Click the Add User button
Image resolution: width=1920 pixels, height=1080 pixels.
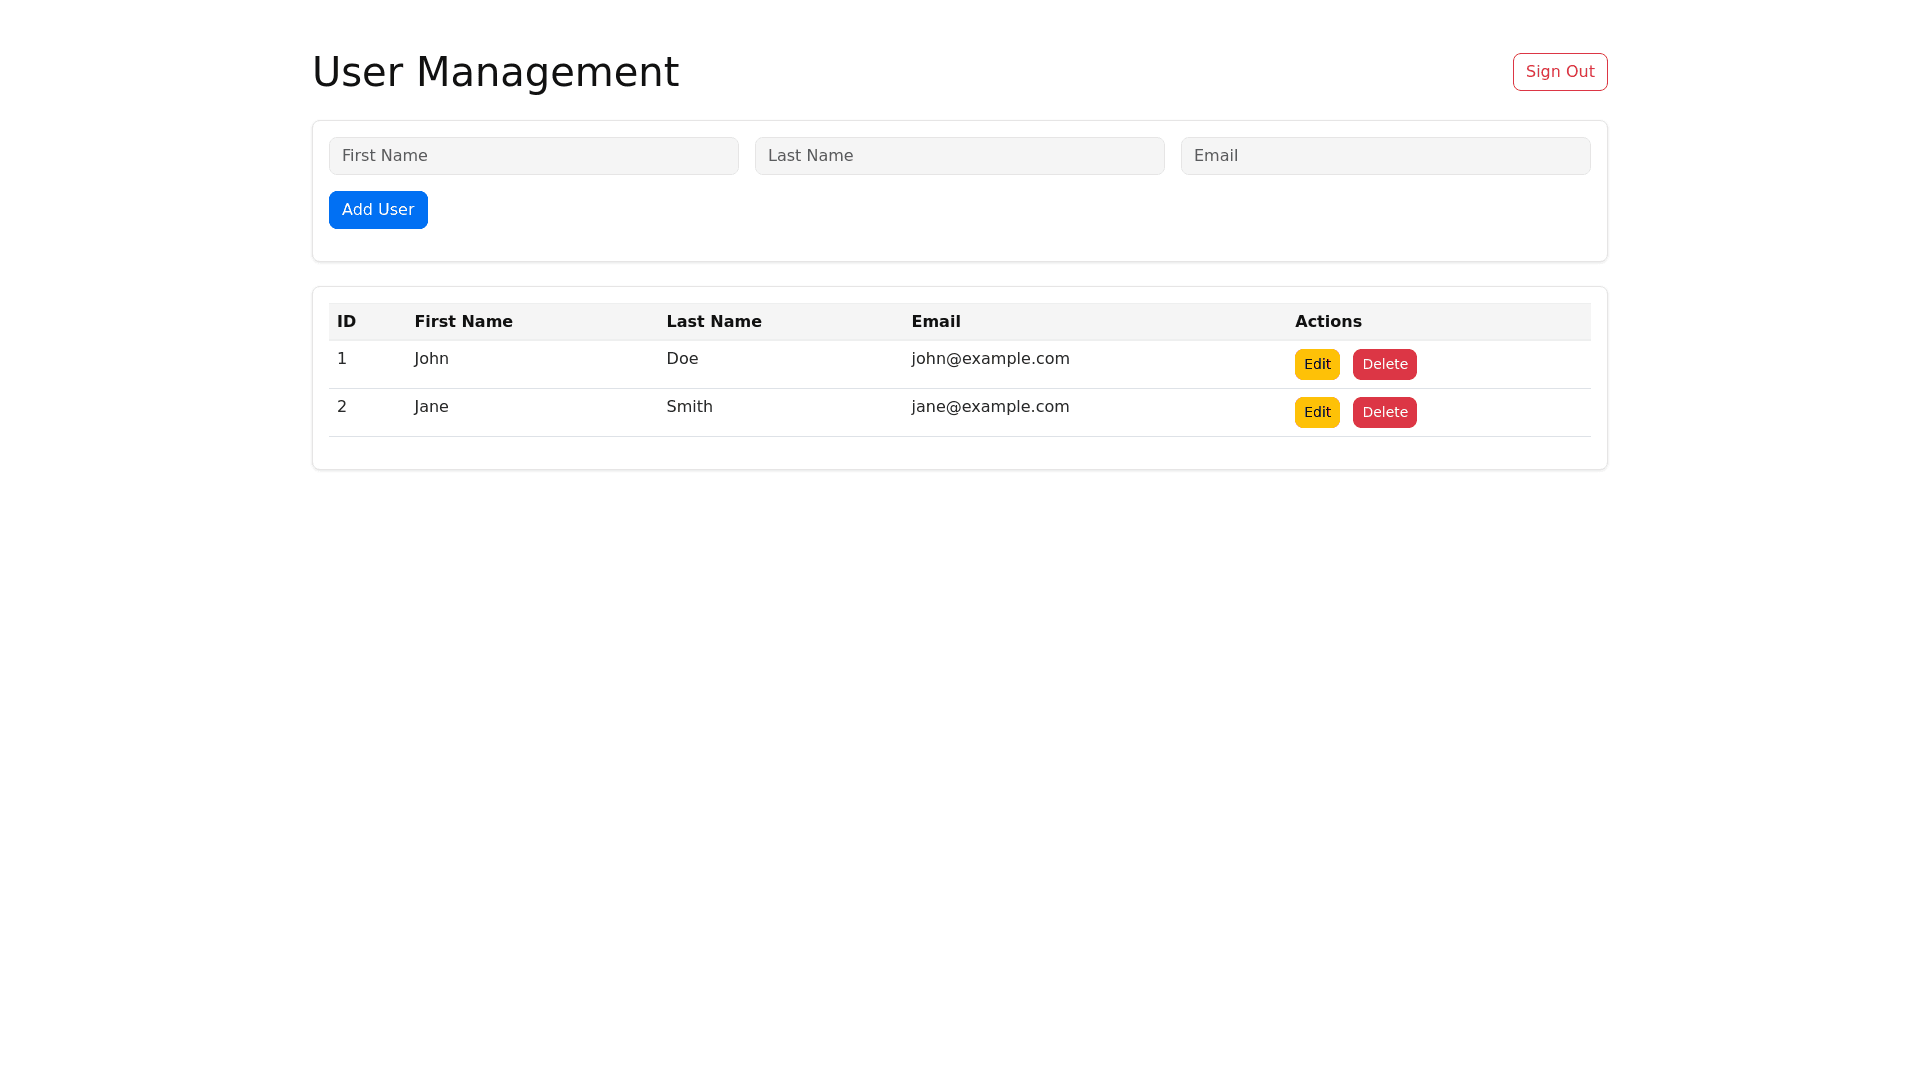tap(378, 210)
